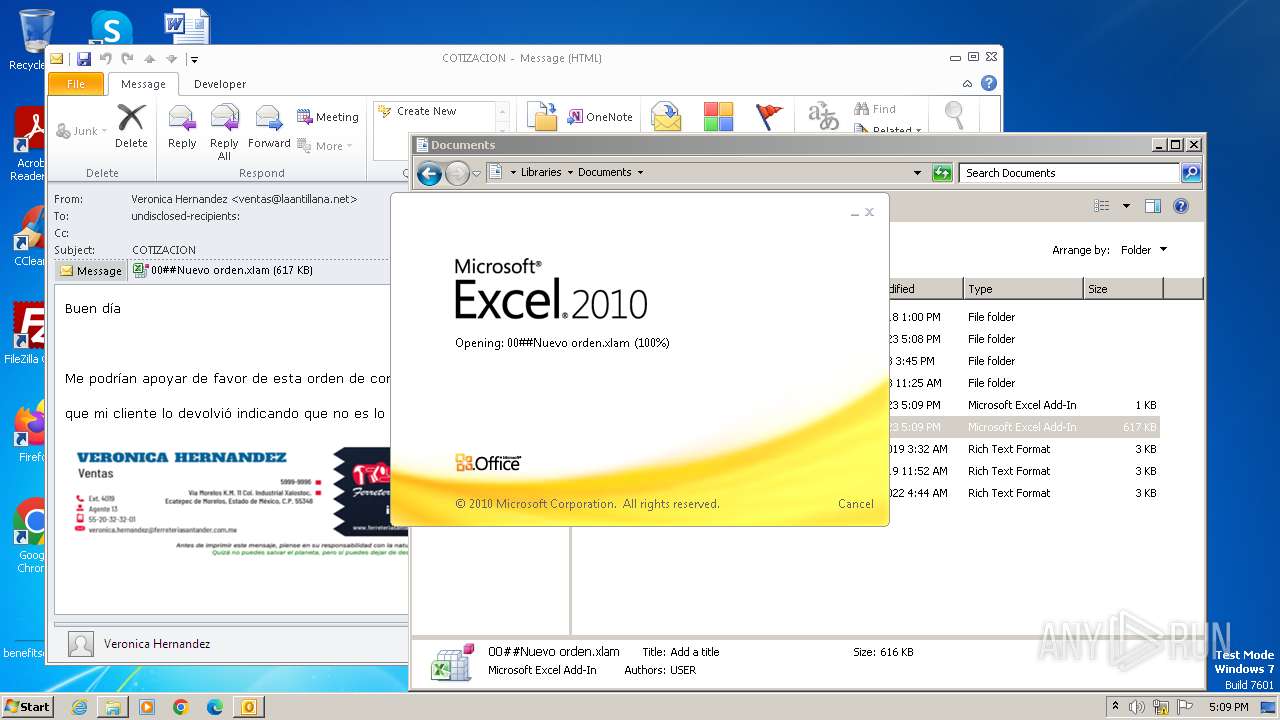Image resolution: width=1280 pixels, height=720 pixels.
Task: Click the Translate icon in Outlook
Action: (x=823, y=117)
